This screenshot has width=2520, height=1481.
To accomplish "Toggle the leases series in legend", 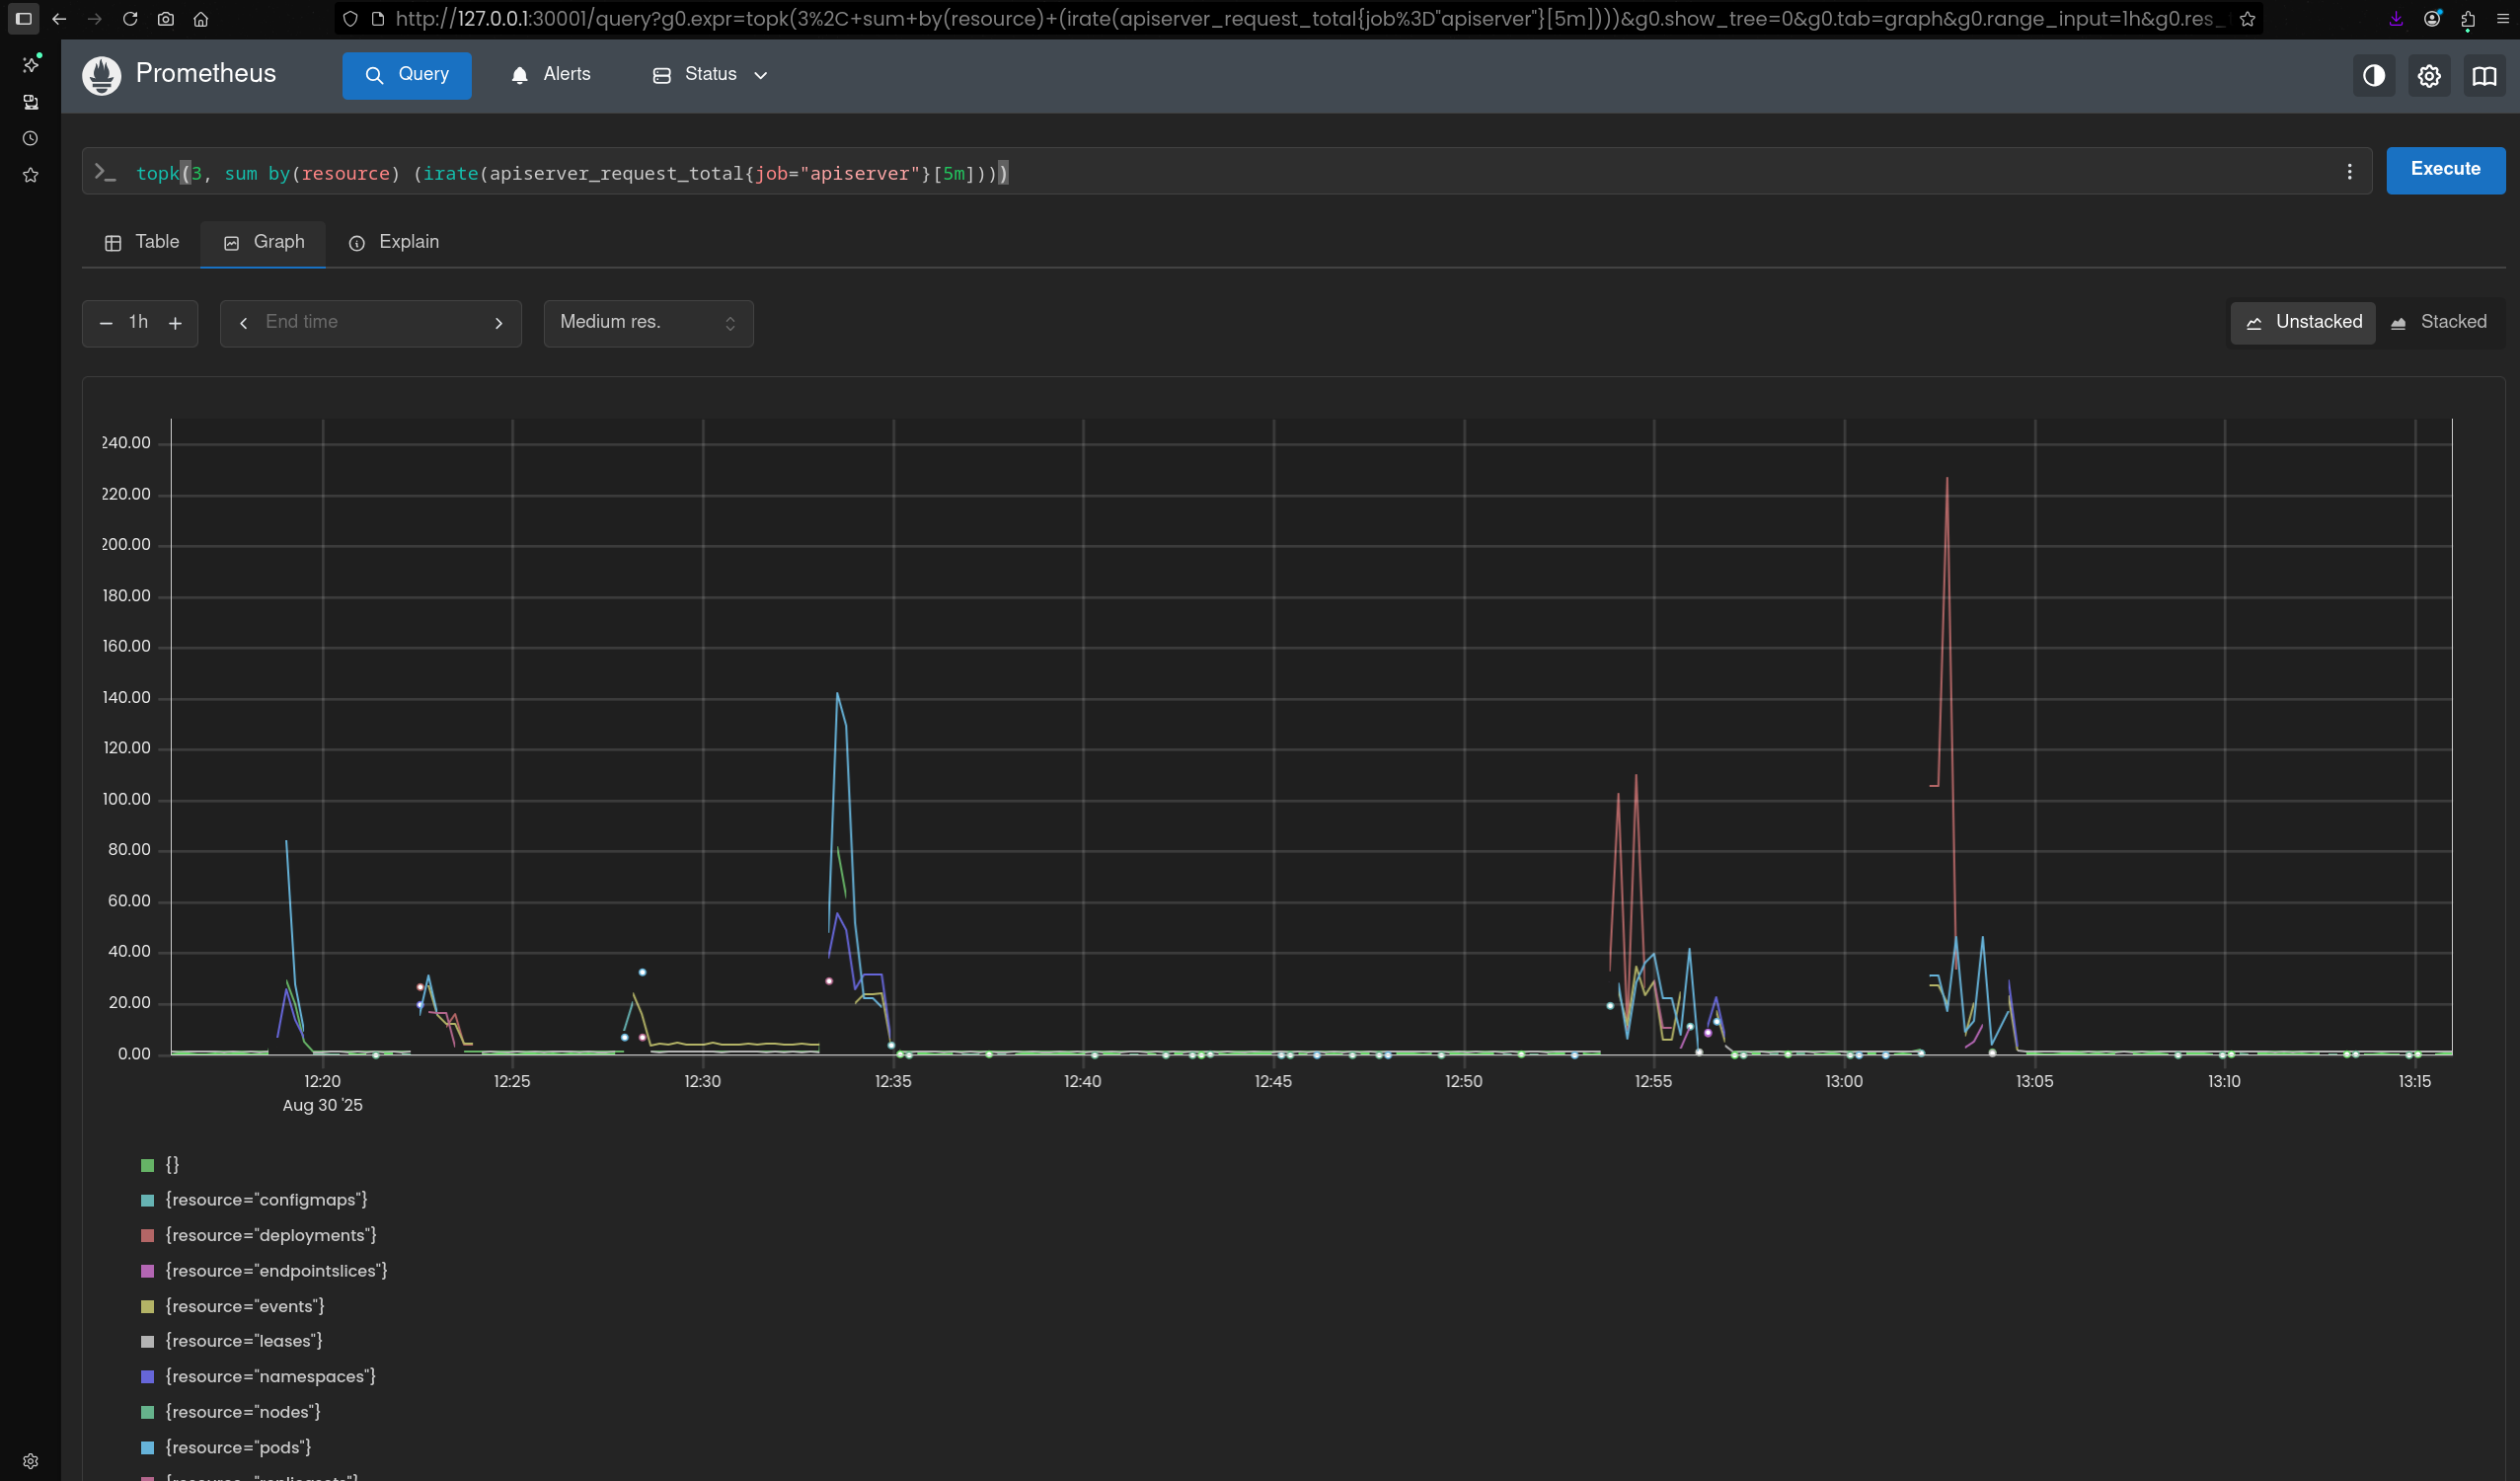I will [x=232, y=1341].
